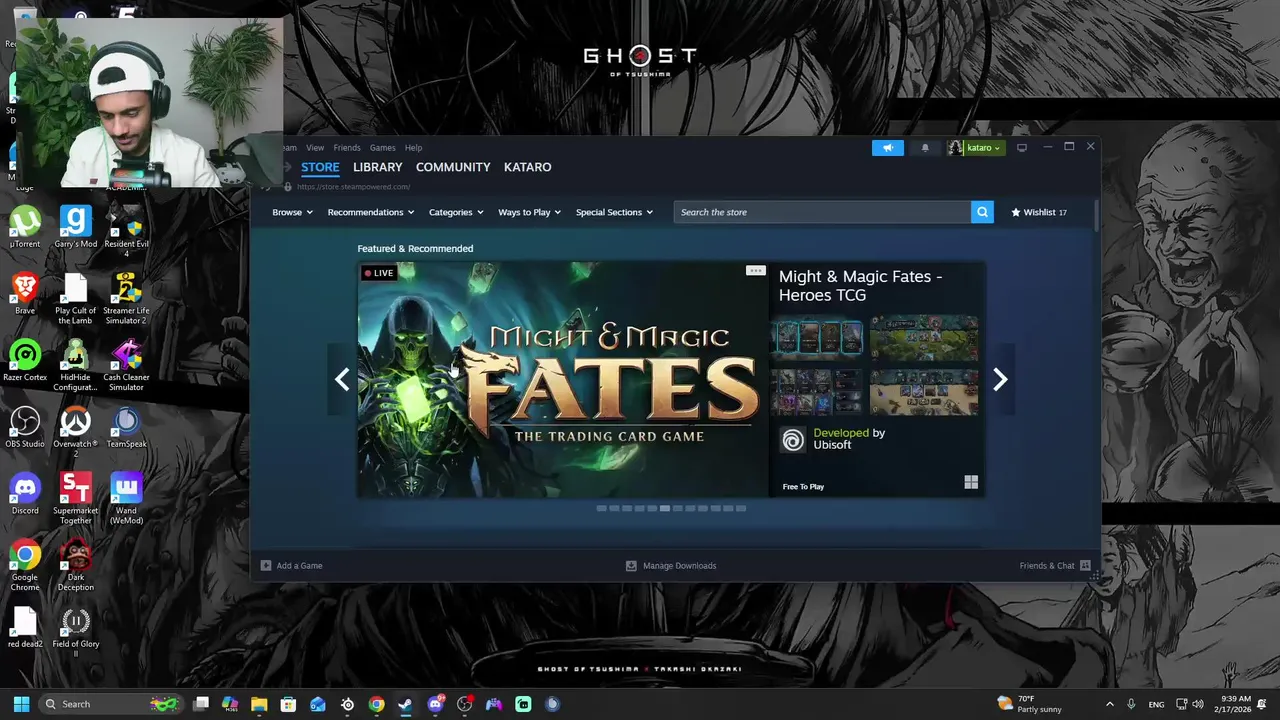The width and height of the screenshot is (1280, 720).
Task: Expand the Ways to Play dropdown
Action: click(x=529, y=212)
